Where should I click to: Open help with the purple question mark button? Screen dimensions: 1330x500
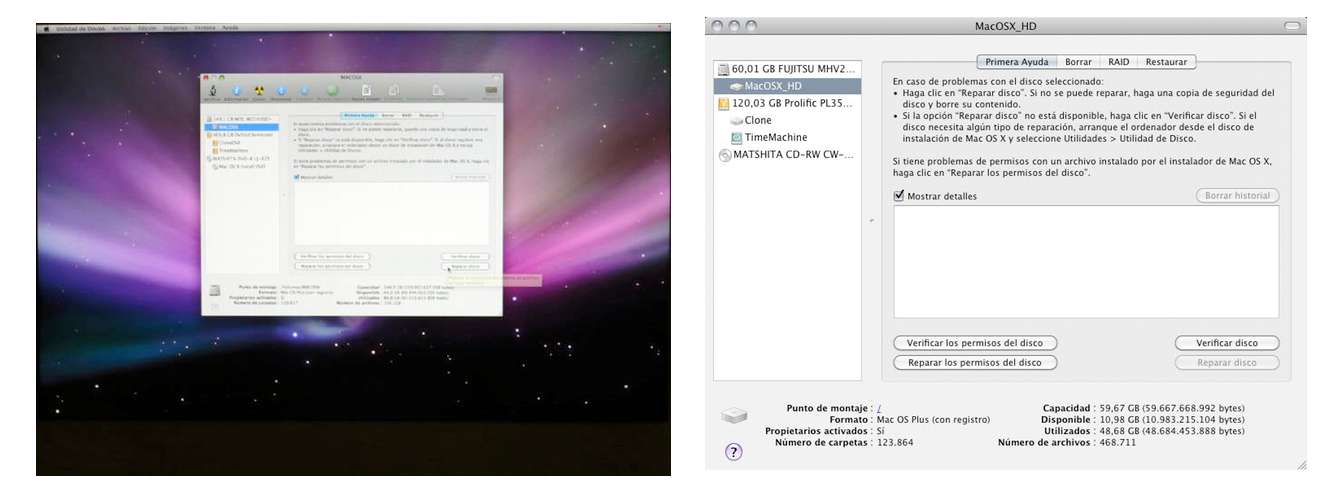(733, 452)
